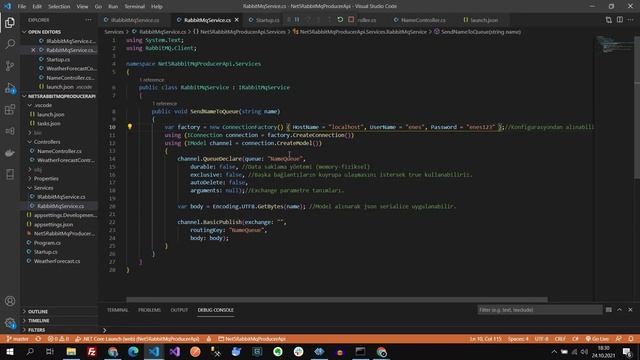Switch to the Problems panel tab
The width and height of the screenshot is (640, 360).
coord(149,310)
